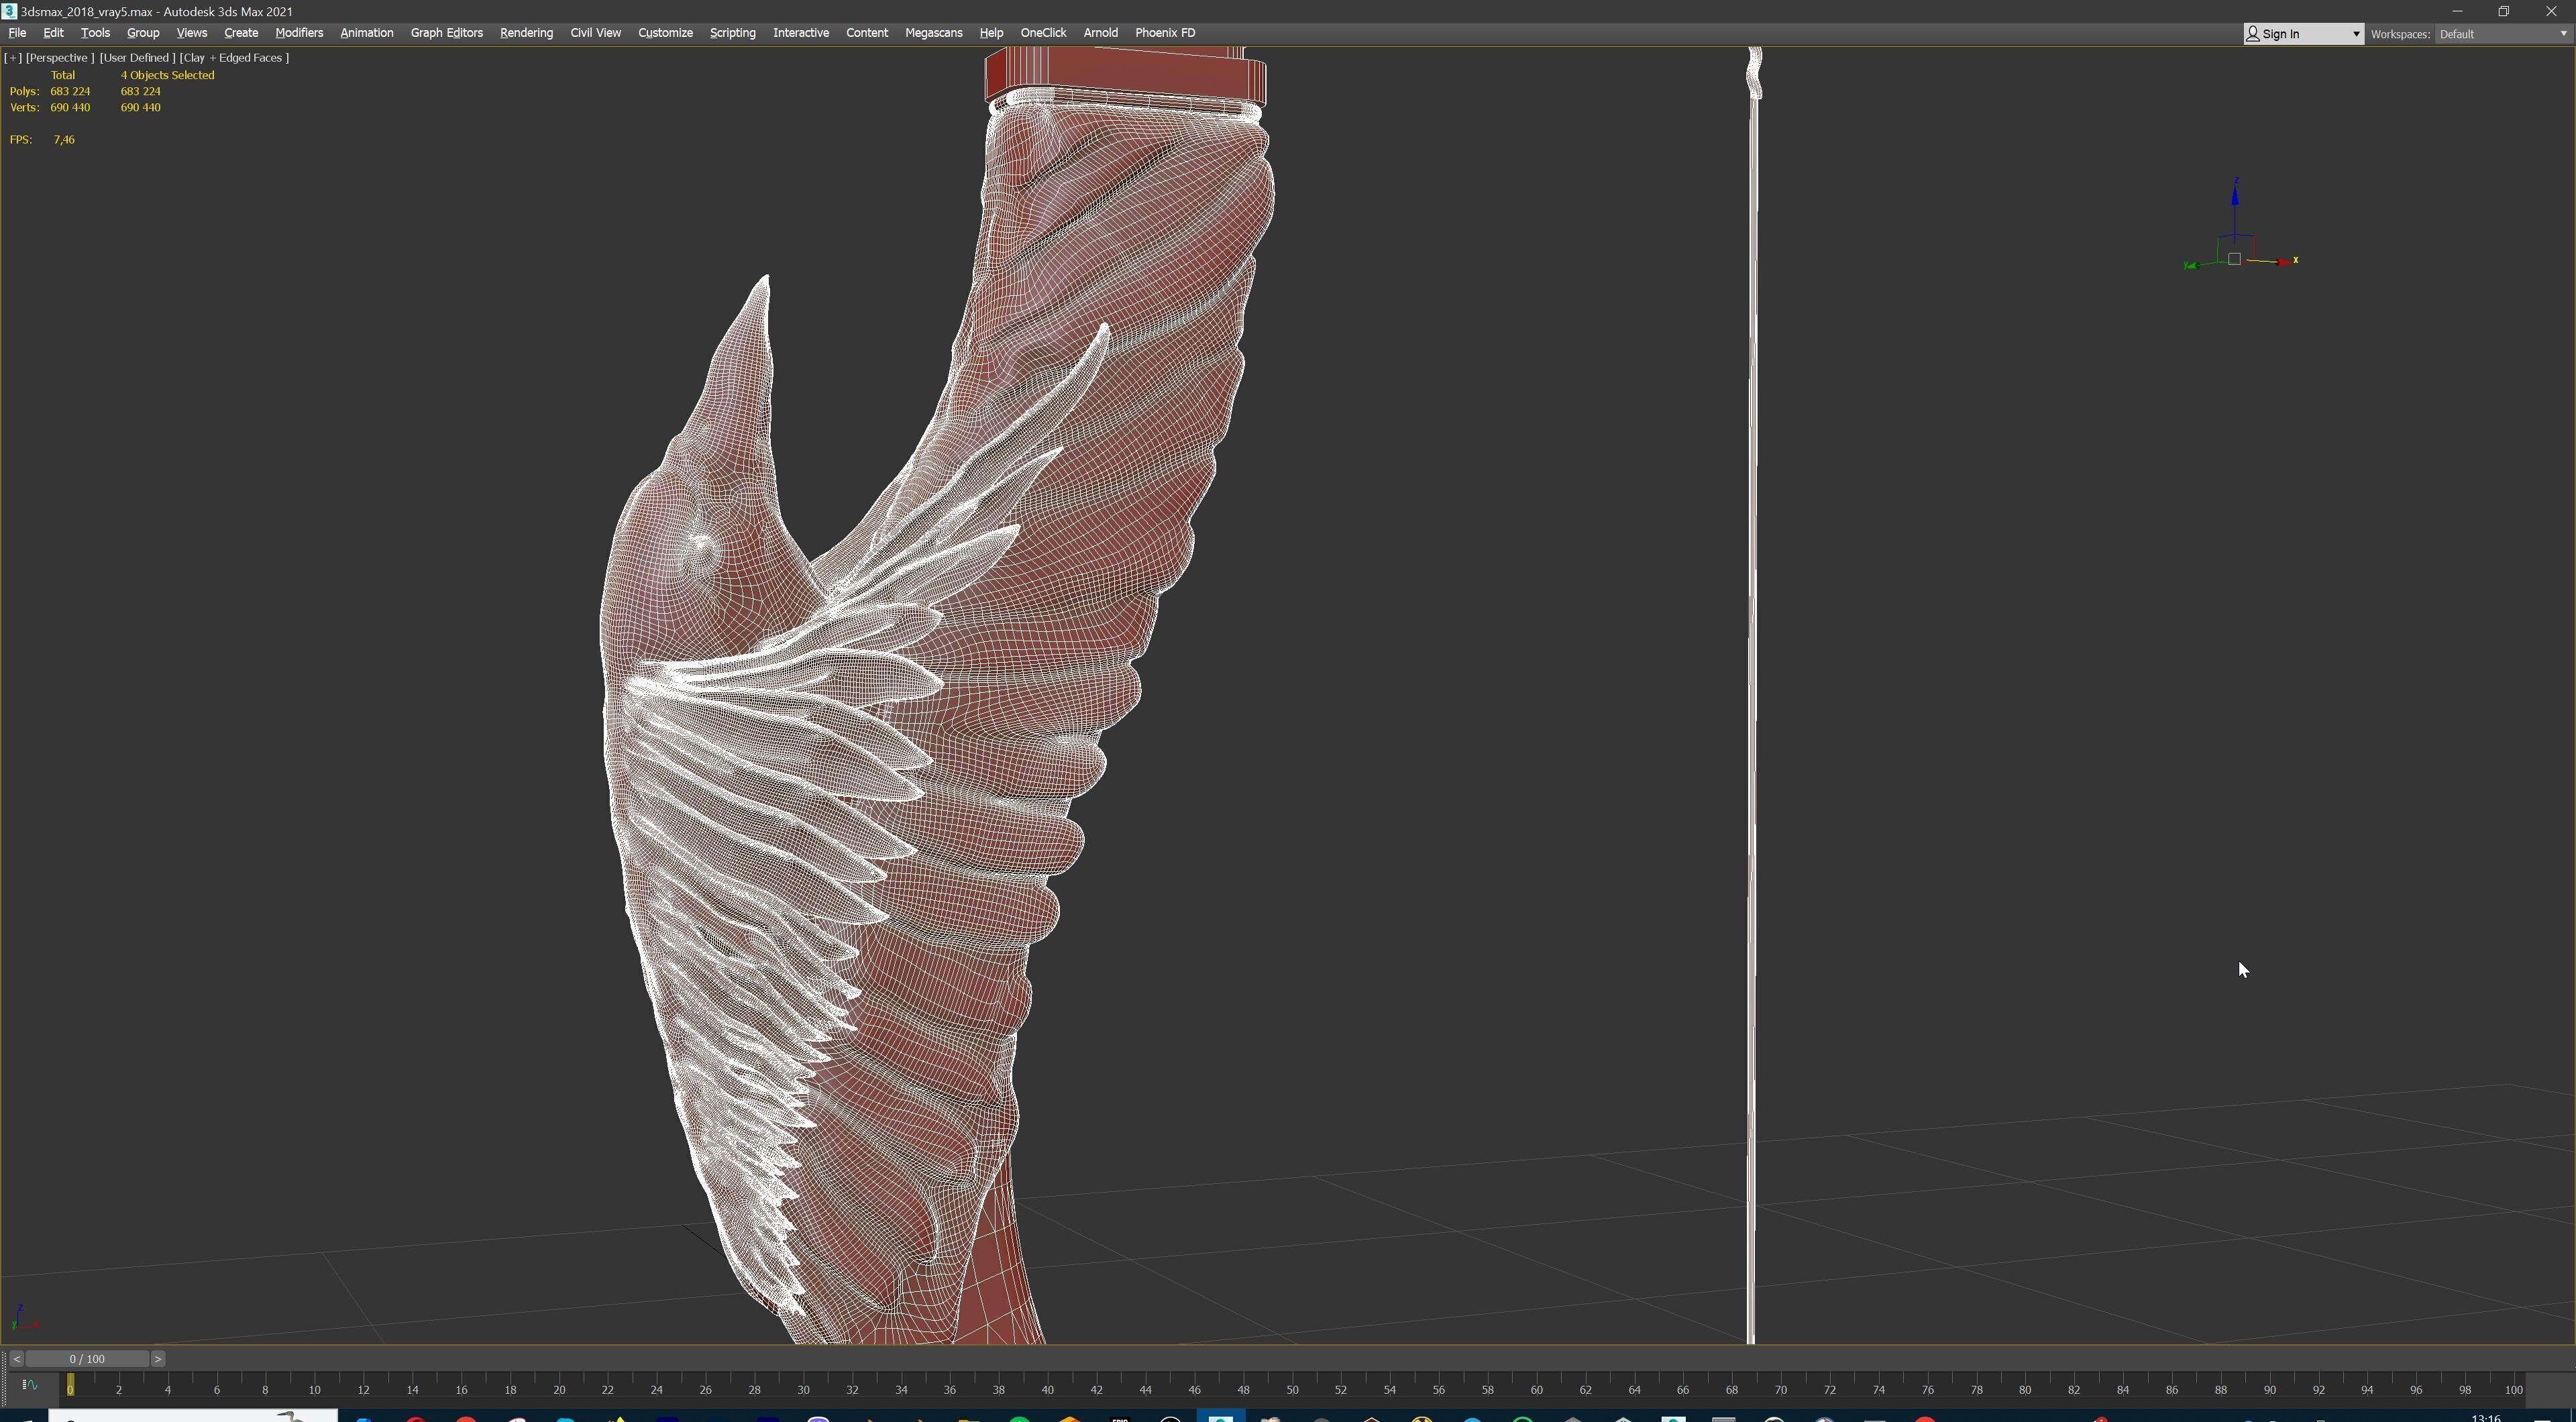Open the Modifiers menu
This screenshot has height=1422, width=2576.
[299, 33]
